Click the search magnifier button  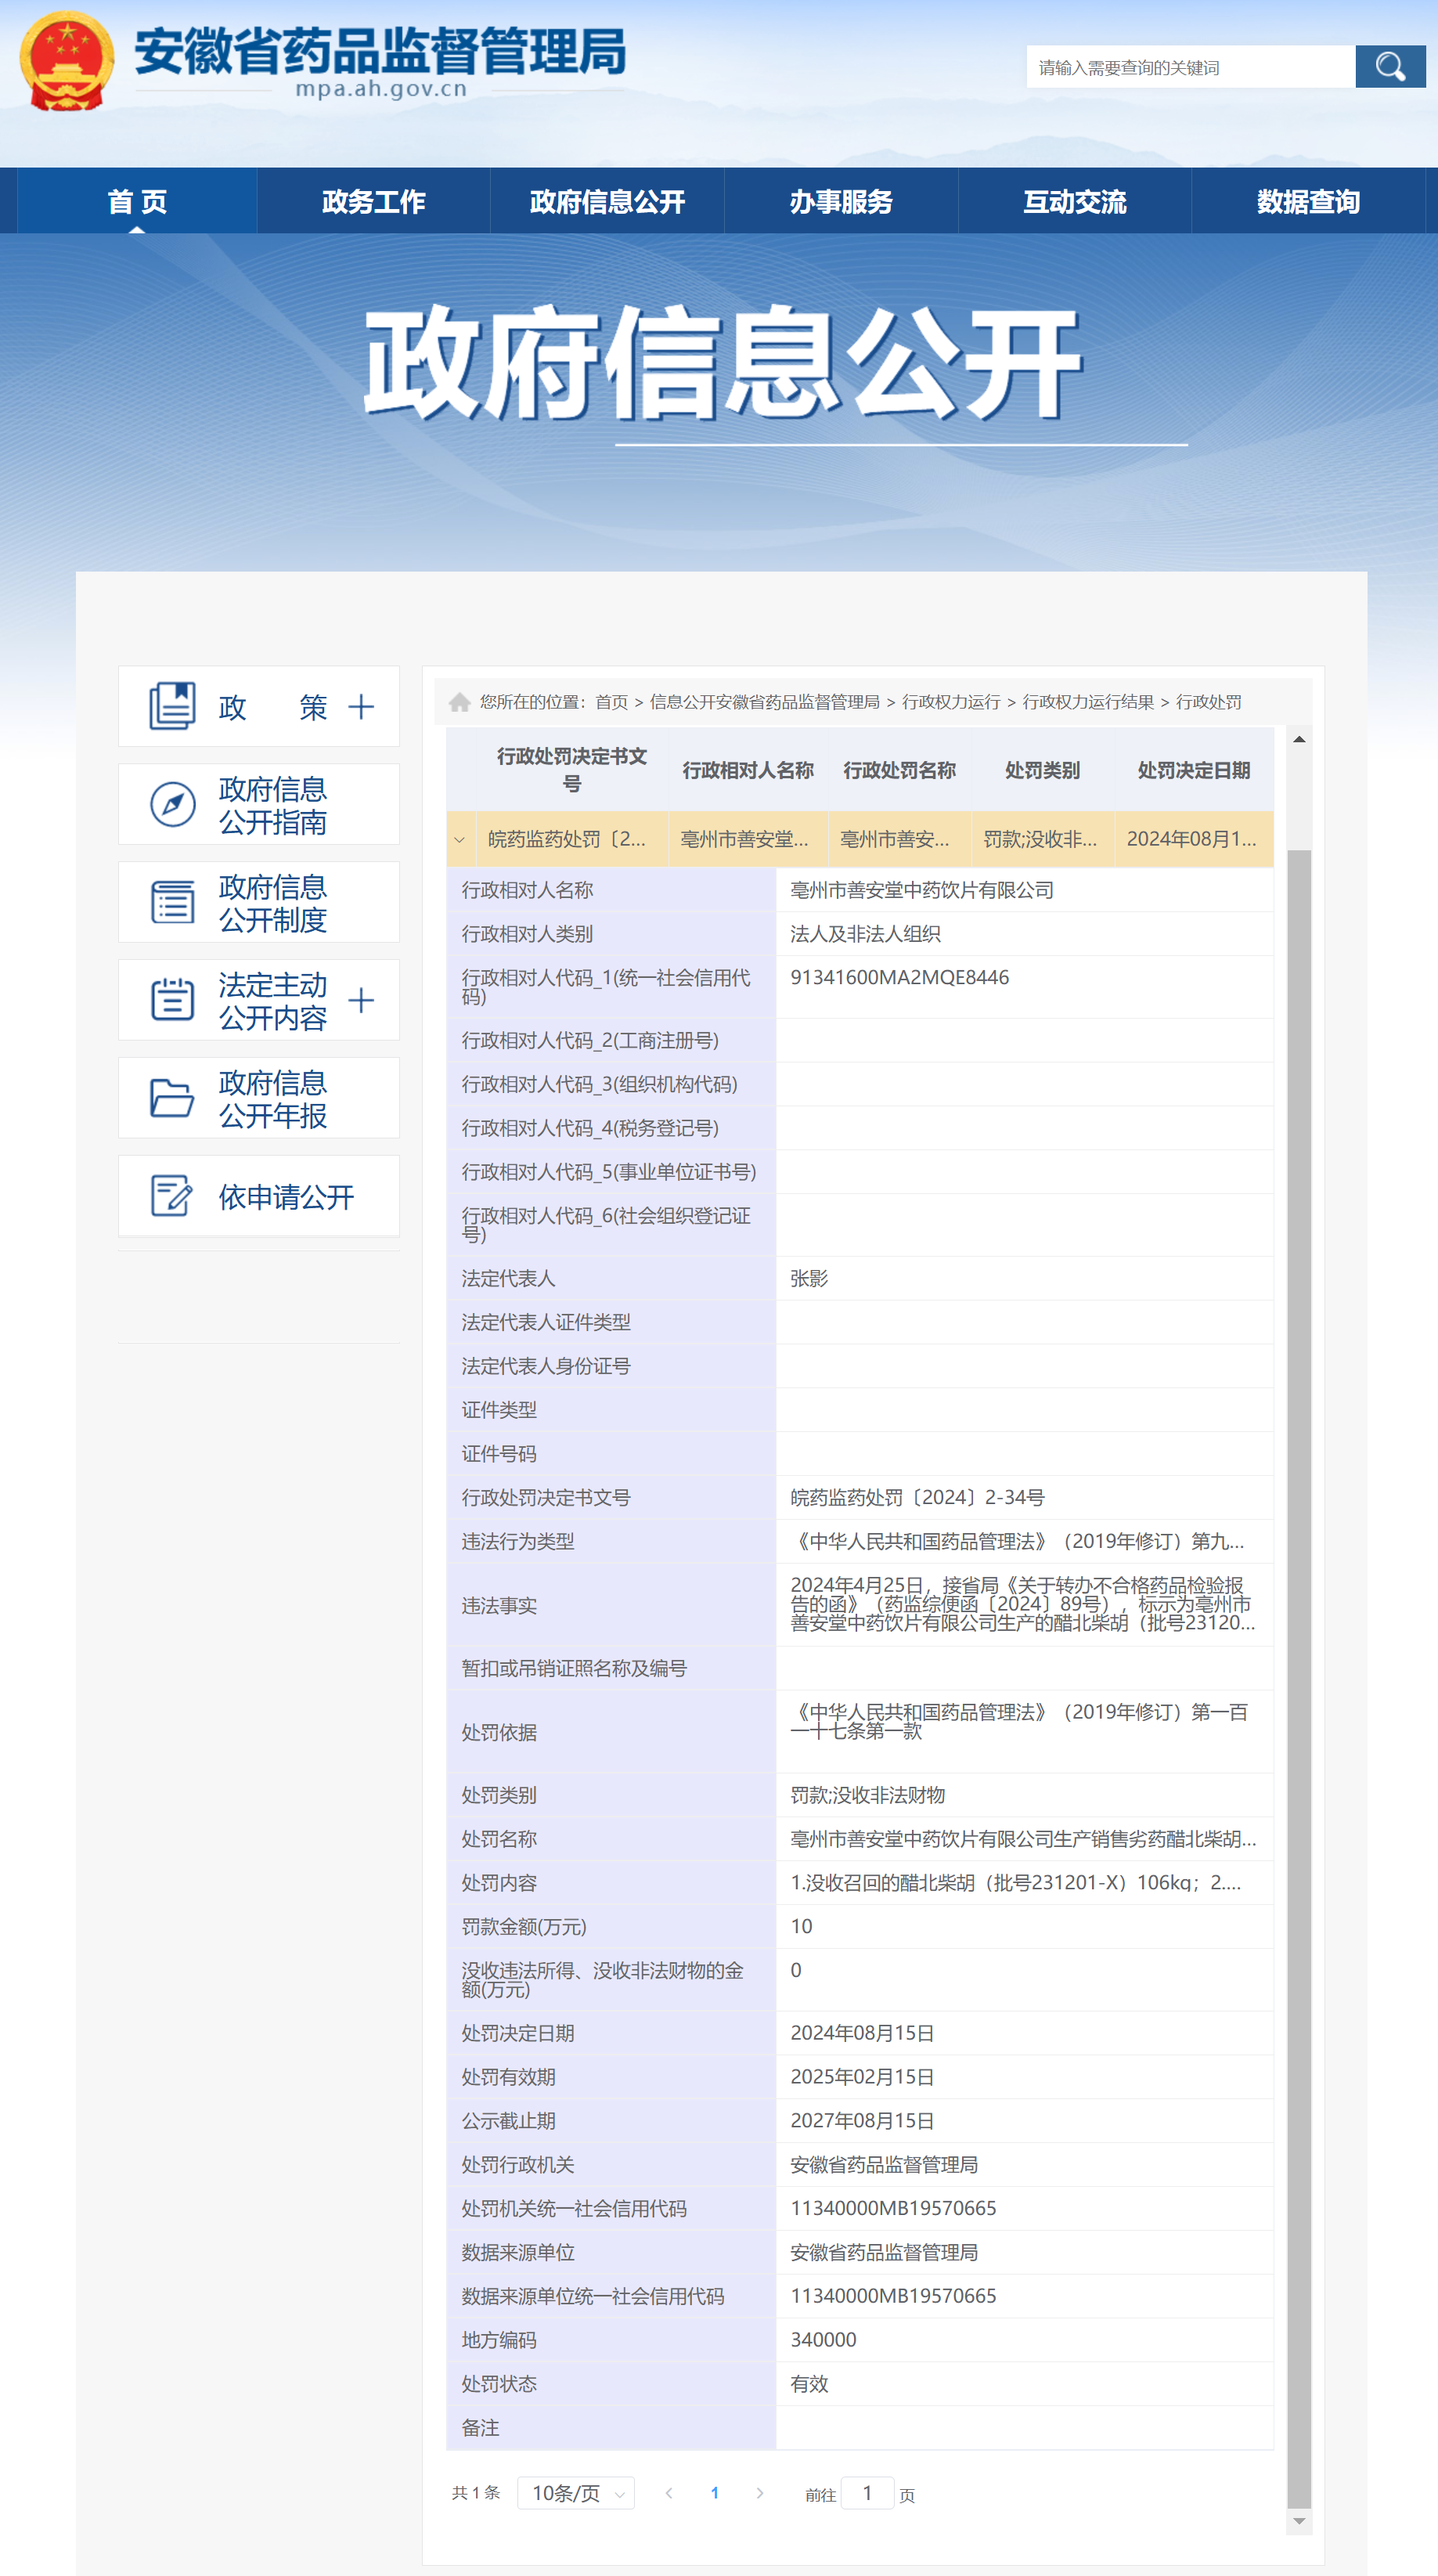(1390, 67)
